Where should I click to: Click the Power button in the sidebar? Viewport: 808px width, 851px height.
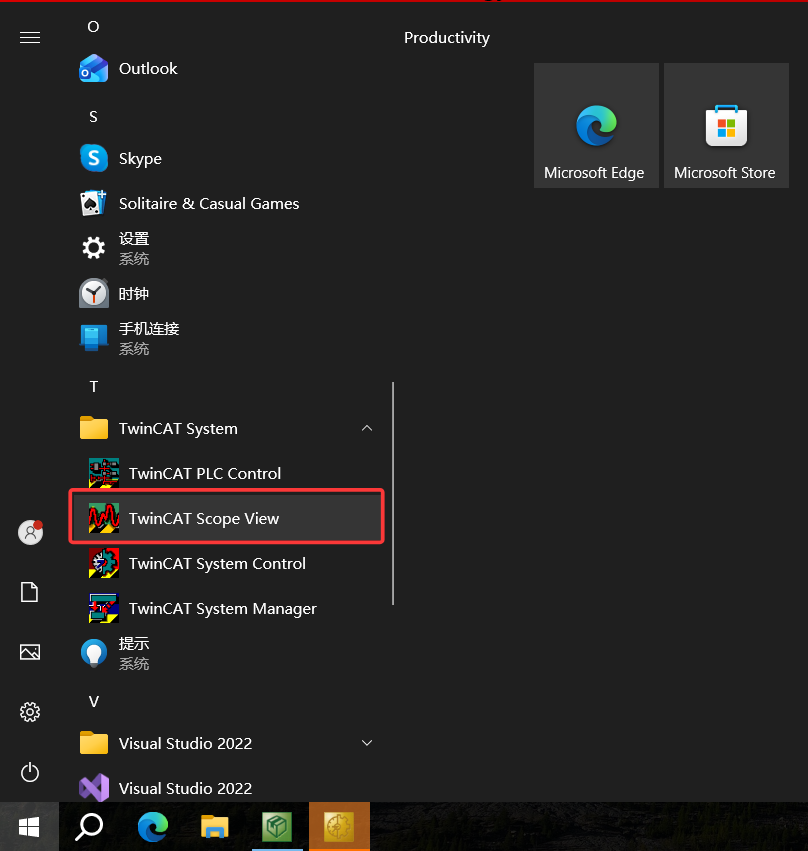30,772
